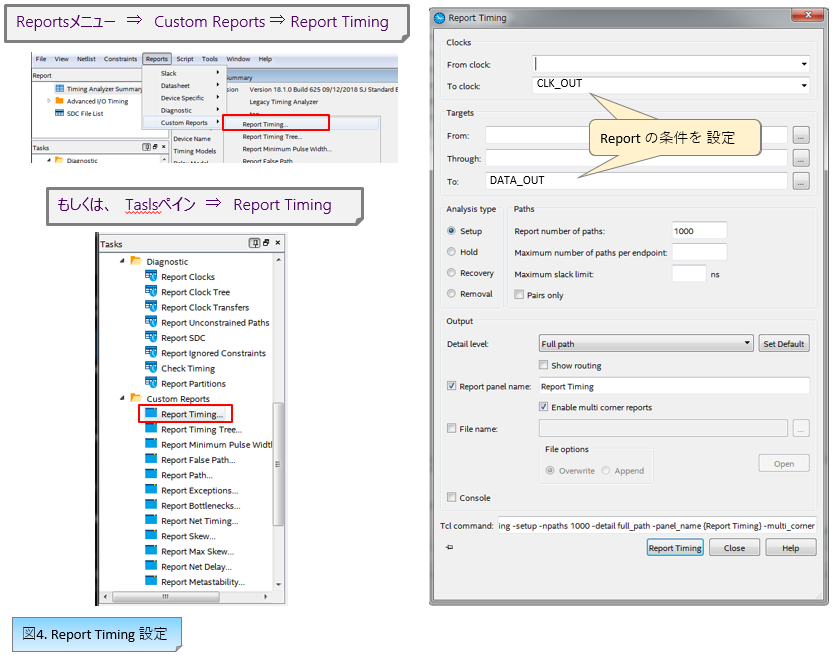The width and height of the screenshot is (839, 658).
Task: Enable the Show routing checkbox
Action: pyautogui.click(x=544, y=366)
